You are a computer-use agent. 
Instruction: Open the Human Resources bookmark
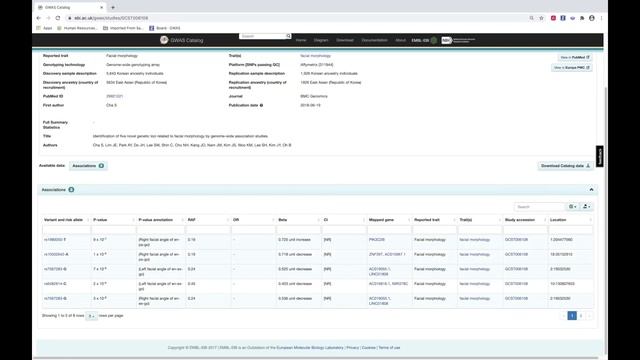tap(77, 28)
